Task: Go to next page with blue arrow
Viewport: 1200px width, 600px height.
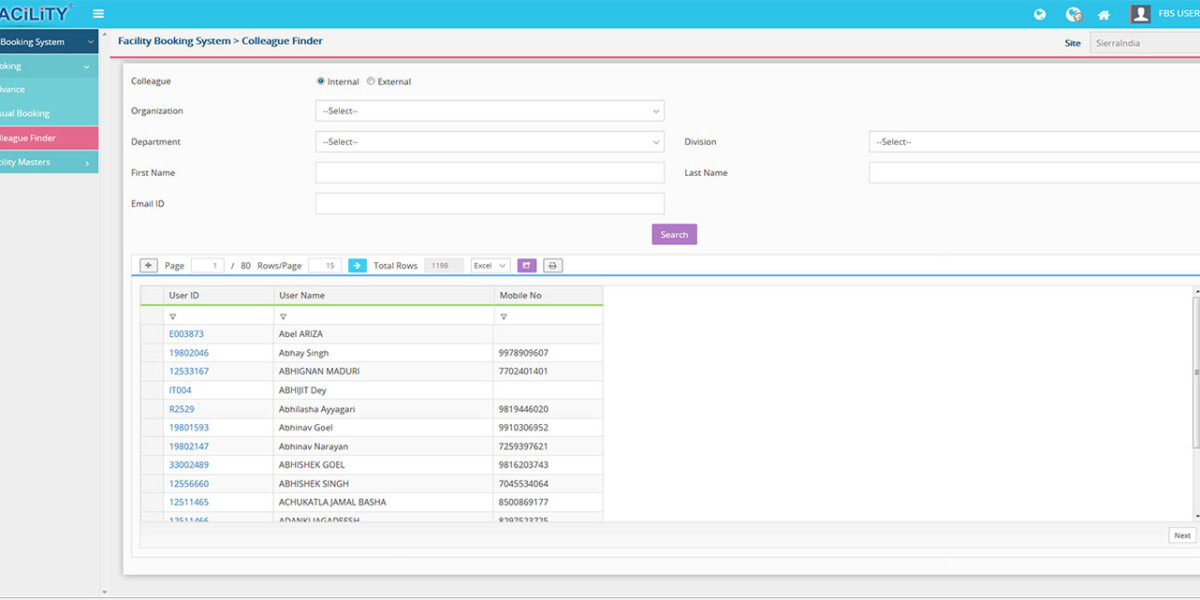Action: 357,266
